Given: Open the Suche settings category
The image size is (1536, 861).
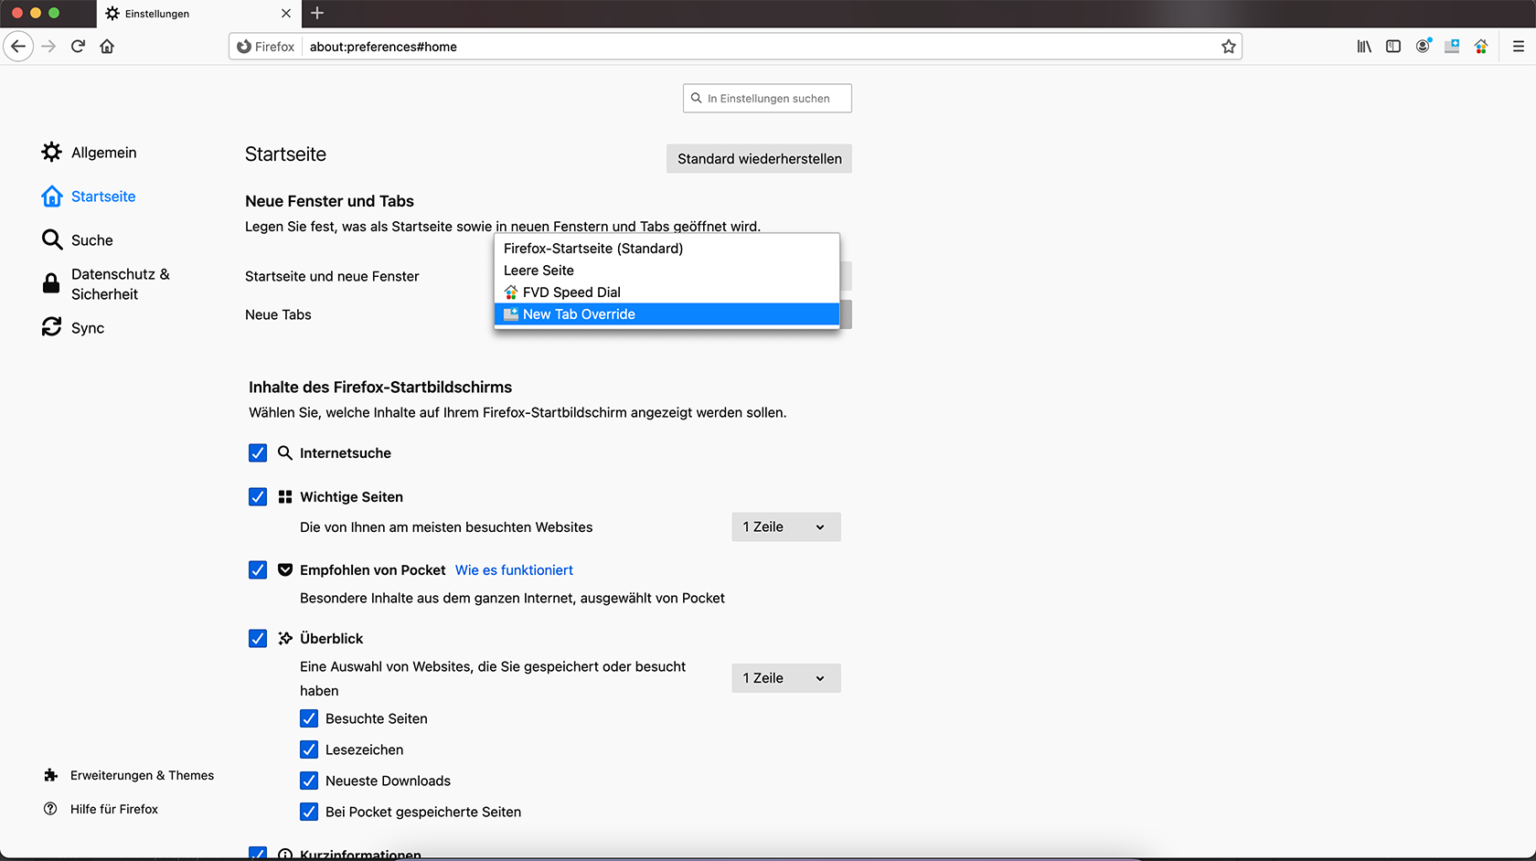Looking at the screenshot, I should 77,240.
